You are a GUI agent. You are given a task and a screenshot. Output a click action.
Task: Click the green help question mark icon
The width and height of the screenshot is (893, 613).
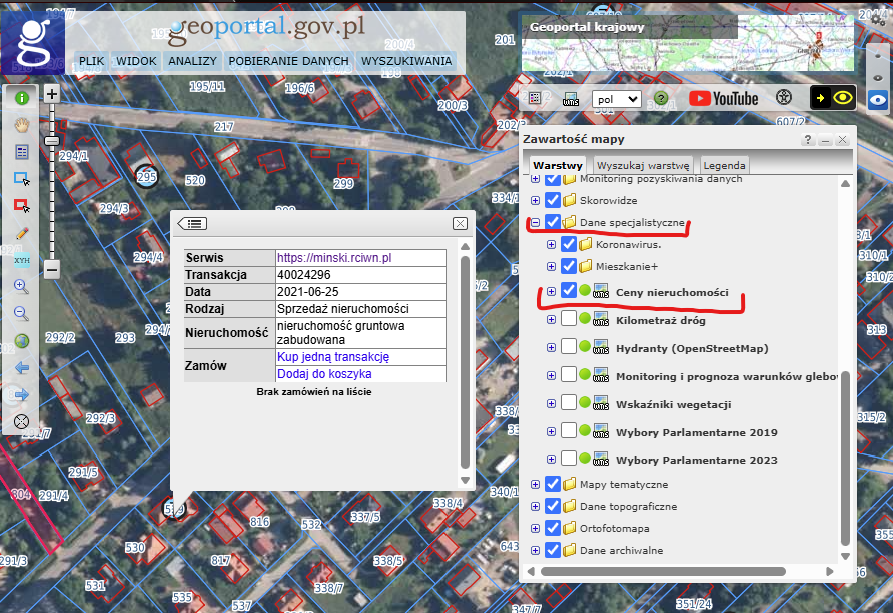660,99
